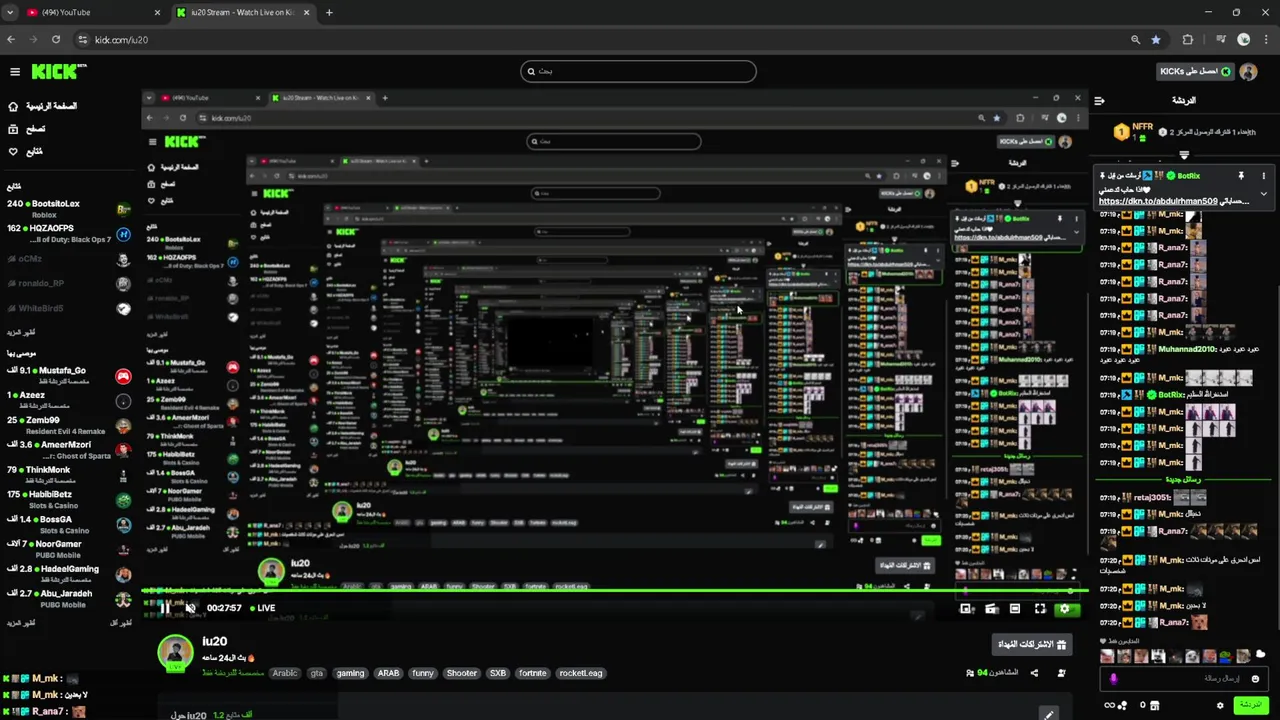1280x720 pixels.
Task: Show more followed channels
Action: [x=21, y=331]
